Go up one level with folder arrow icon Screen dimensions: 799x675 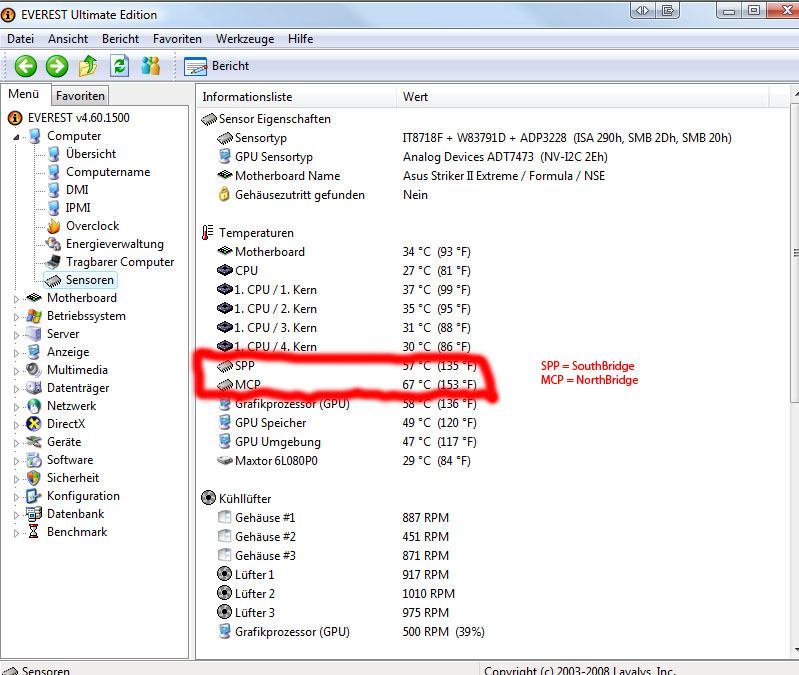click(x=88, y=66)
